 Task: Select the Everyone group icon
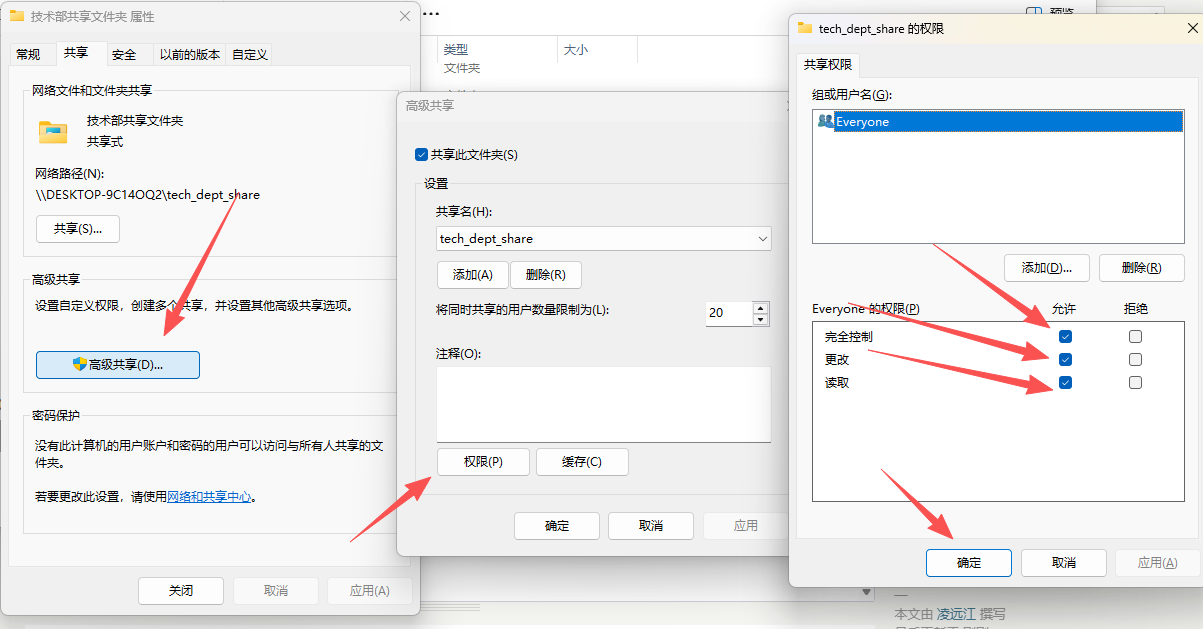coord(825,121)
